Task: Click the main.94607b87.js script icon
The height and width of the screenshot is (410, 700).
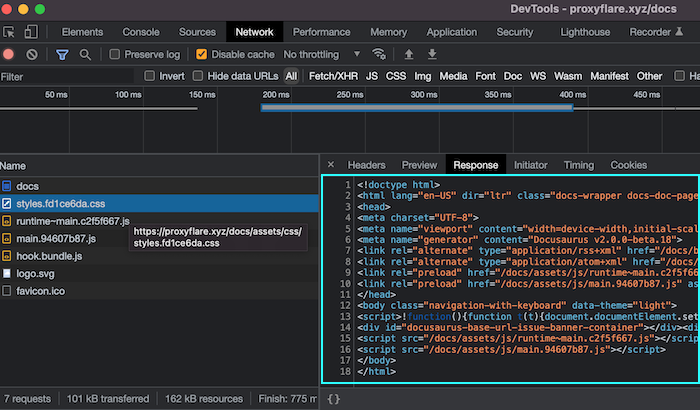Action: pyautogui.click(x=7, y=238)
